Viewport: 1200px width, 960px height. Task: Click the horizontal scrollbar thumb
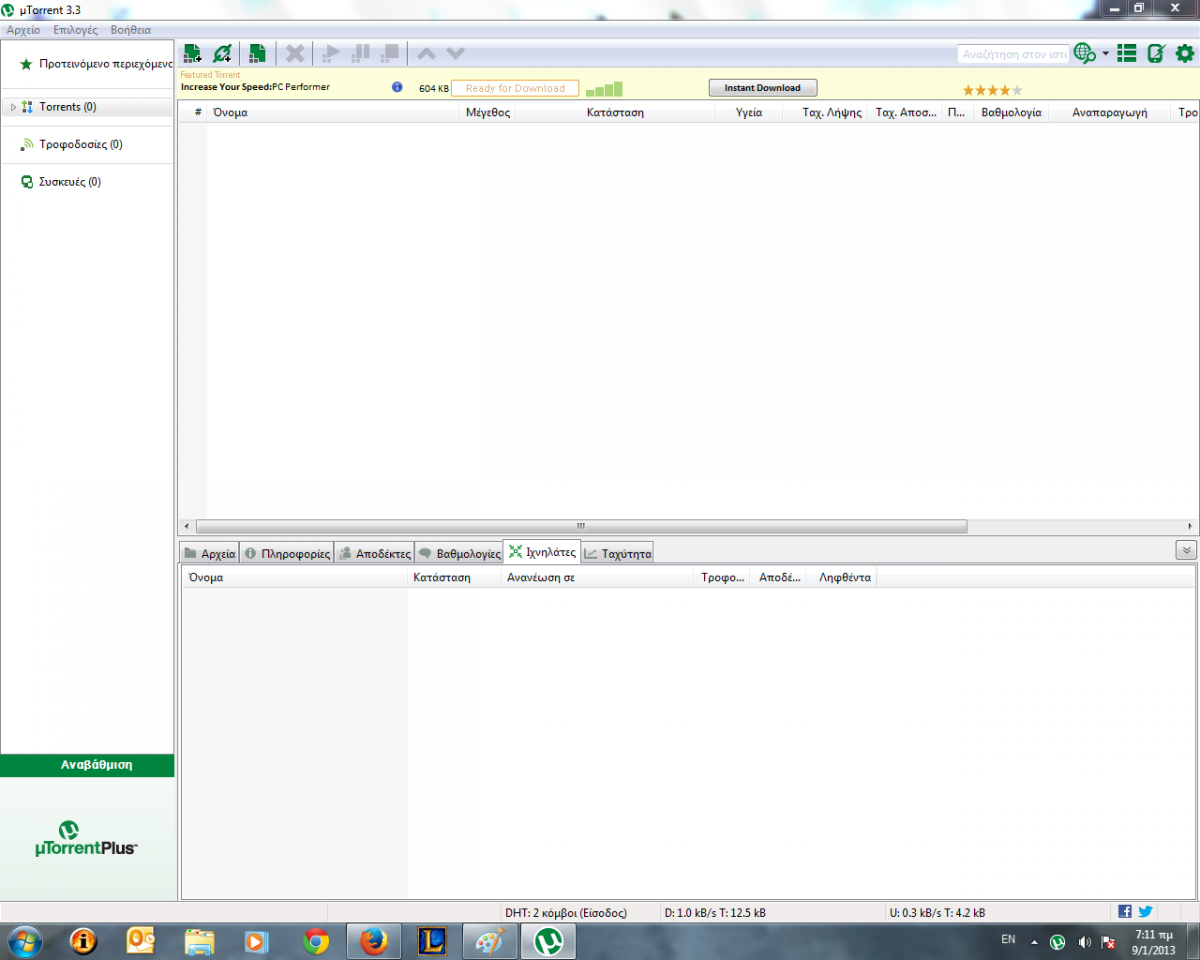581,526
